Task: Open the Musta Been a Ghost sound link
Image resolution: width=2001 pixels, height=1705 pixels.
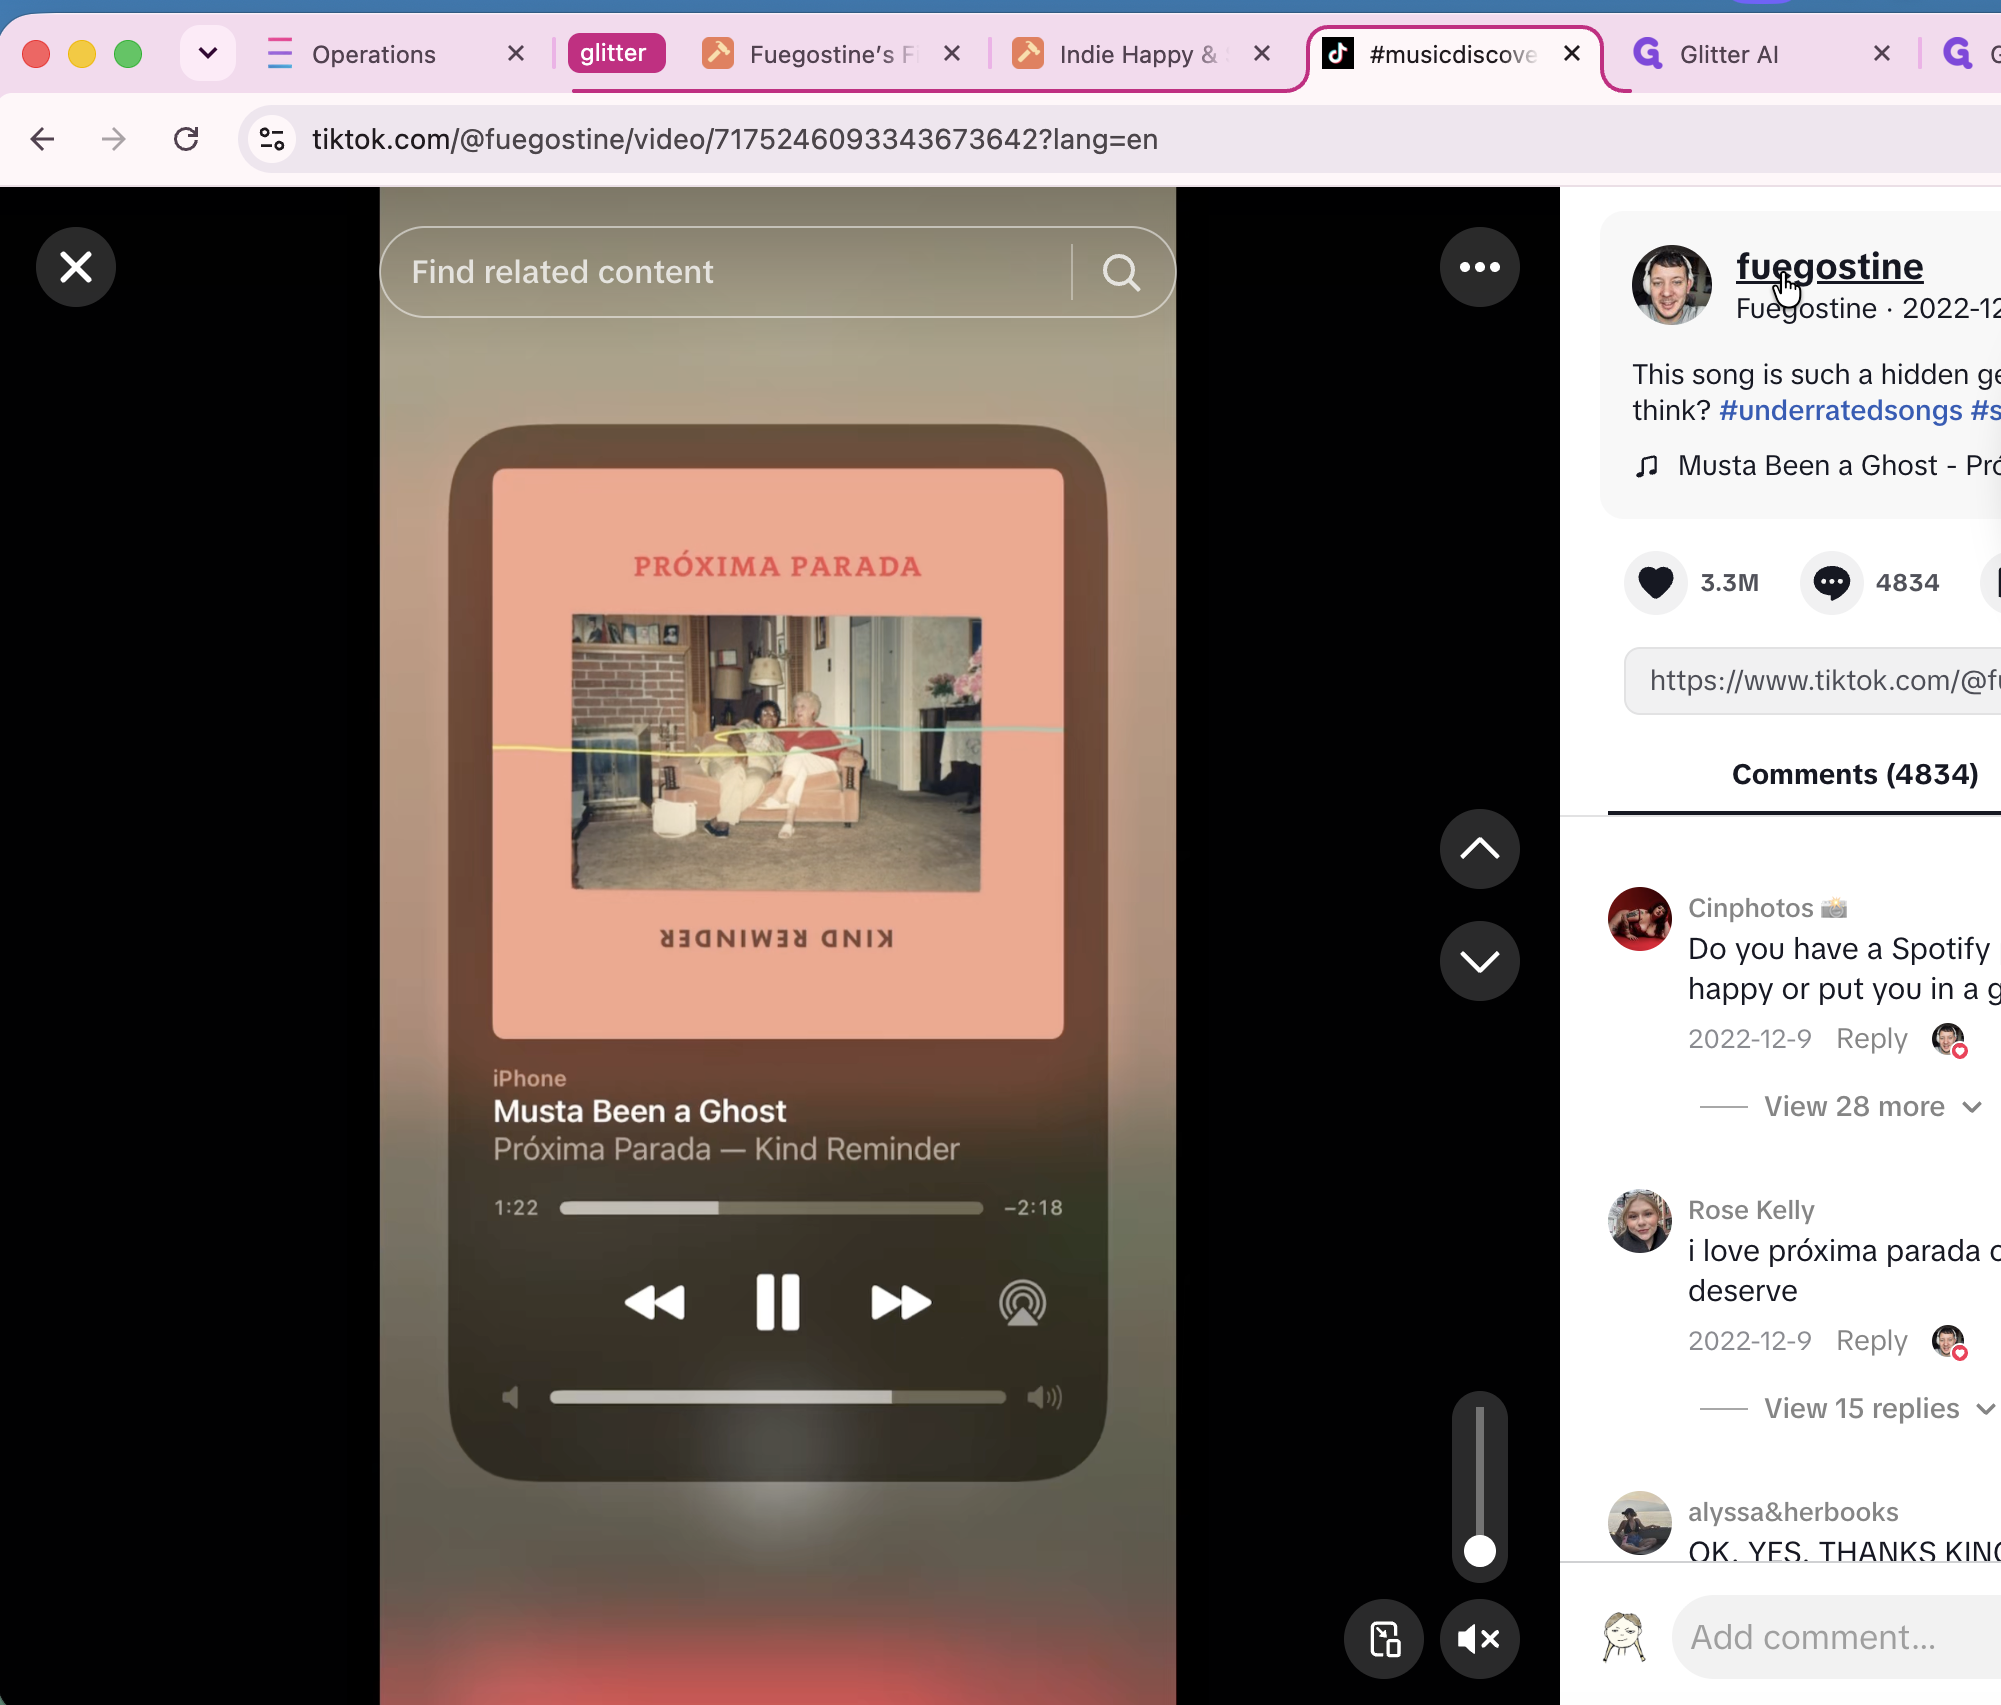Action: click(x=1817, y=465)
